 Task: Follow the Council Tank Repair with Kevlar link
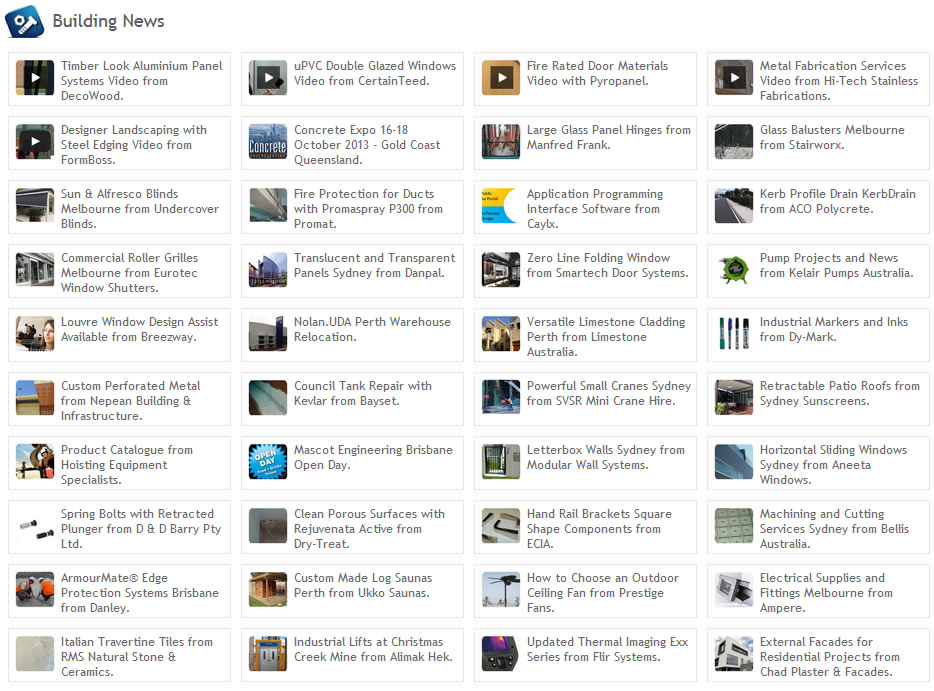coord(363,394)
